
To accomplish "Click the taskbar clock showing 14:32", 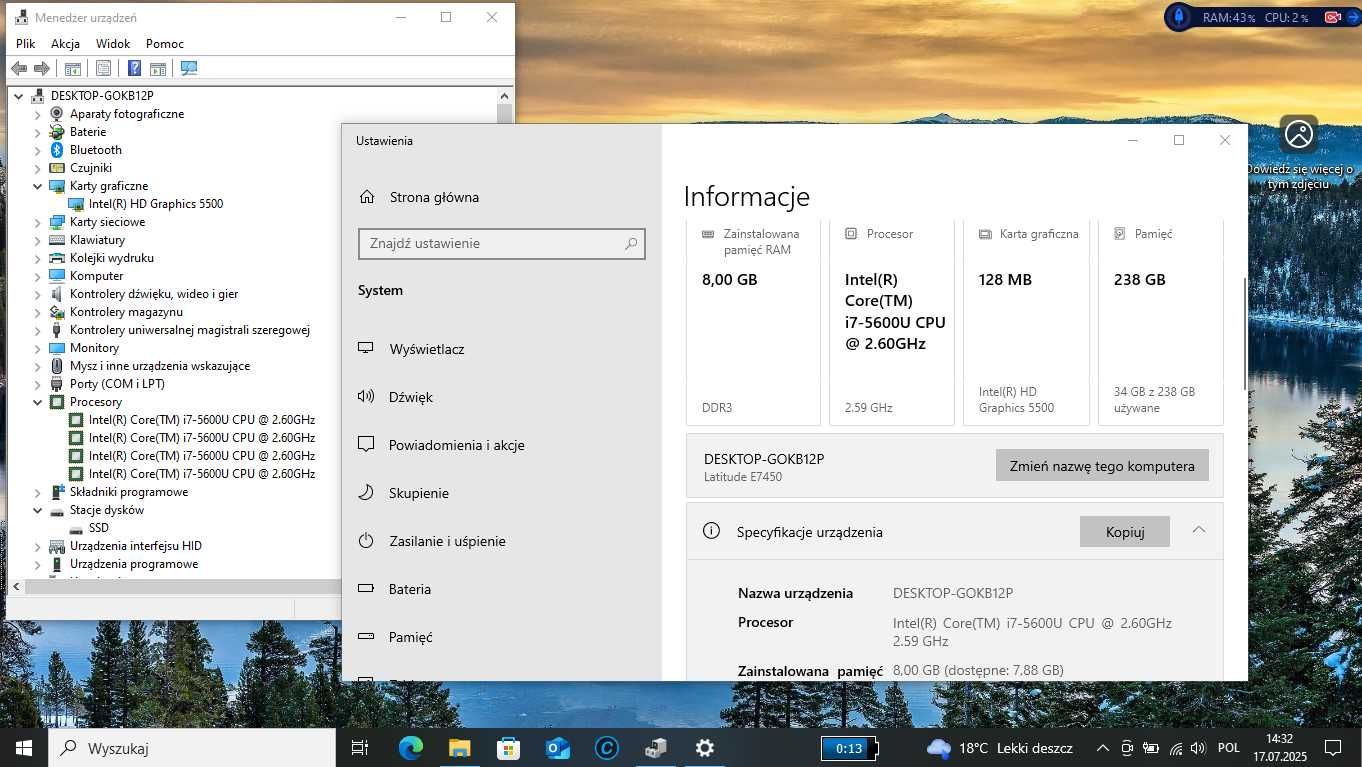I will tap(1280, 748).
